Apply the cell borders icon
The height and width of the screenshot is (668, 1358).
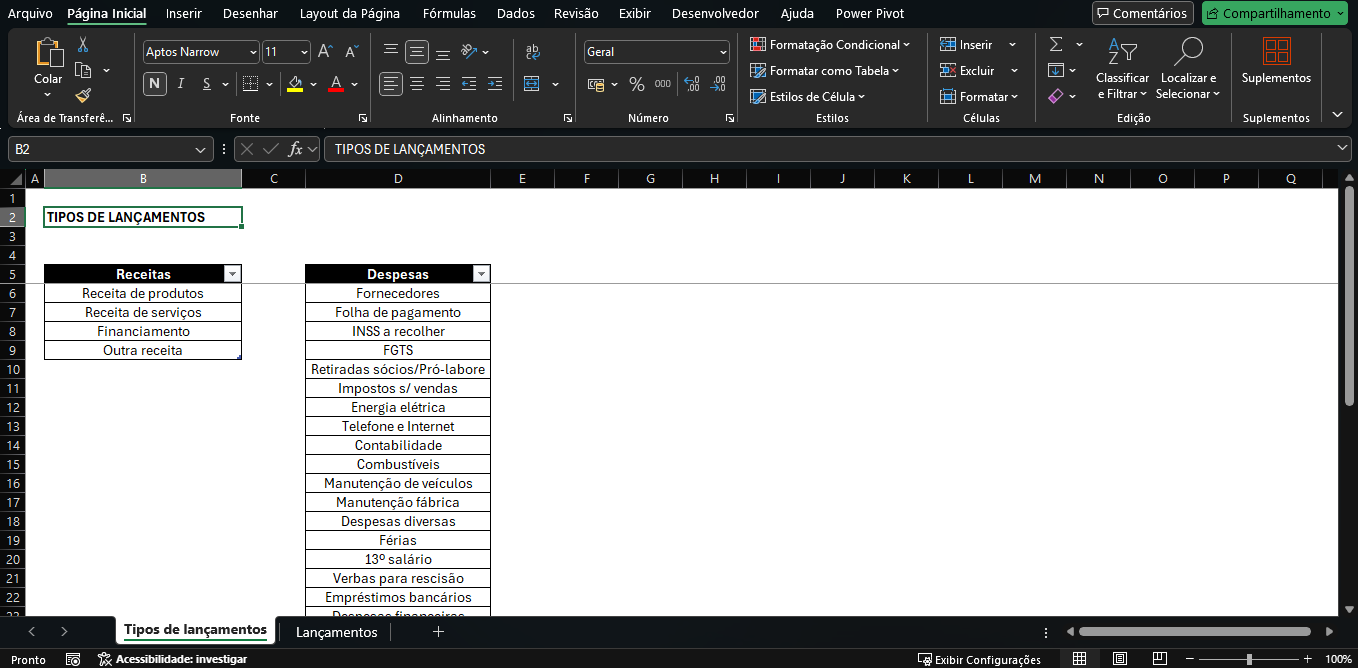tap(250, 84)
